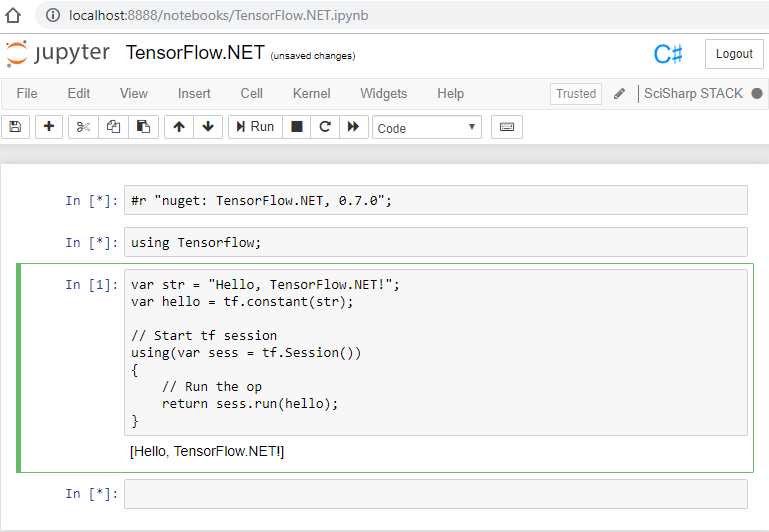
Task: Open the command palette keyboard icon
Action: [507, 127]
